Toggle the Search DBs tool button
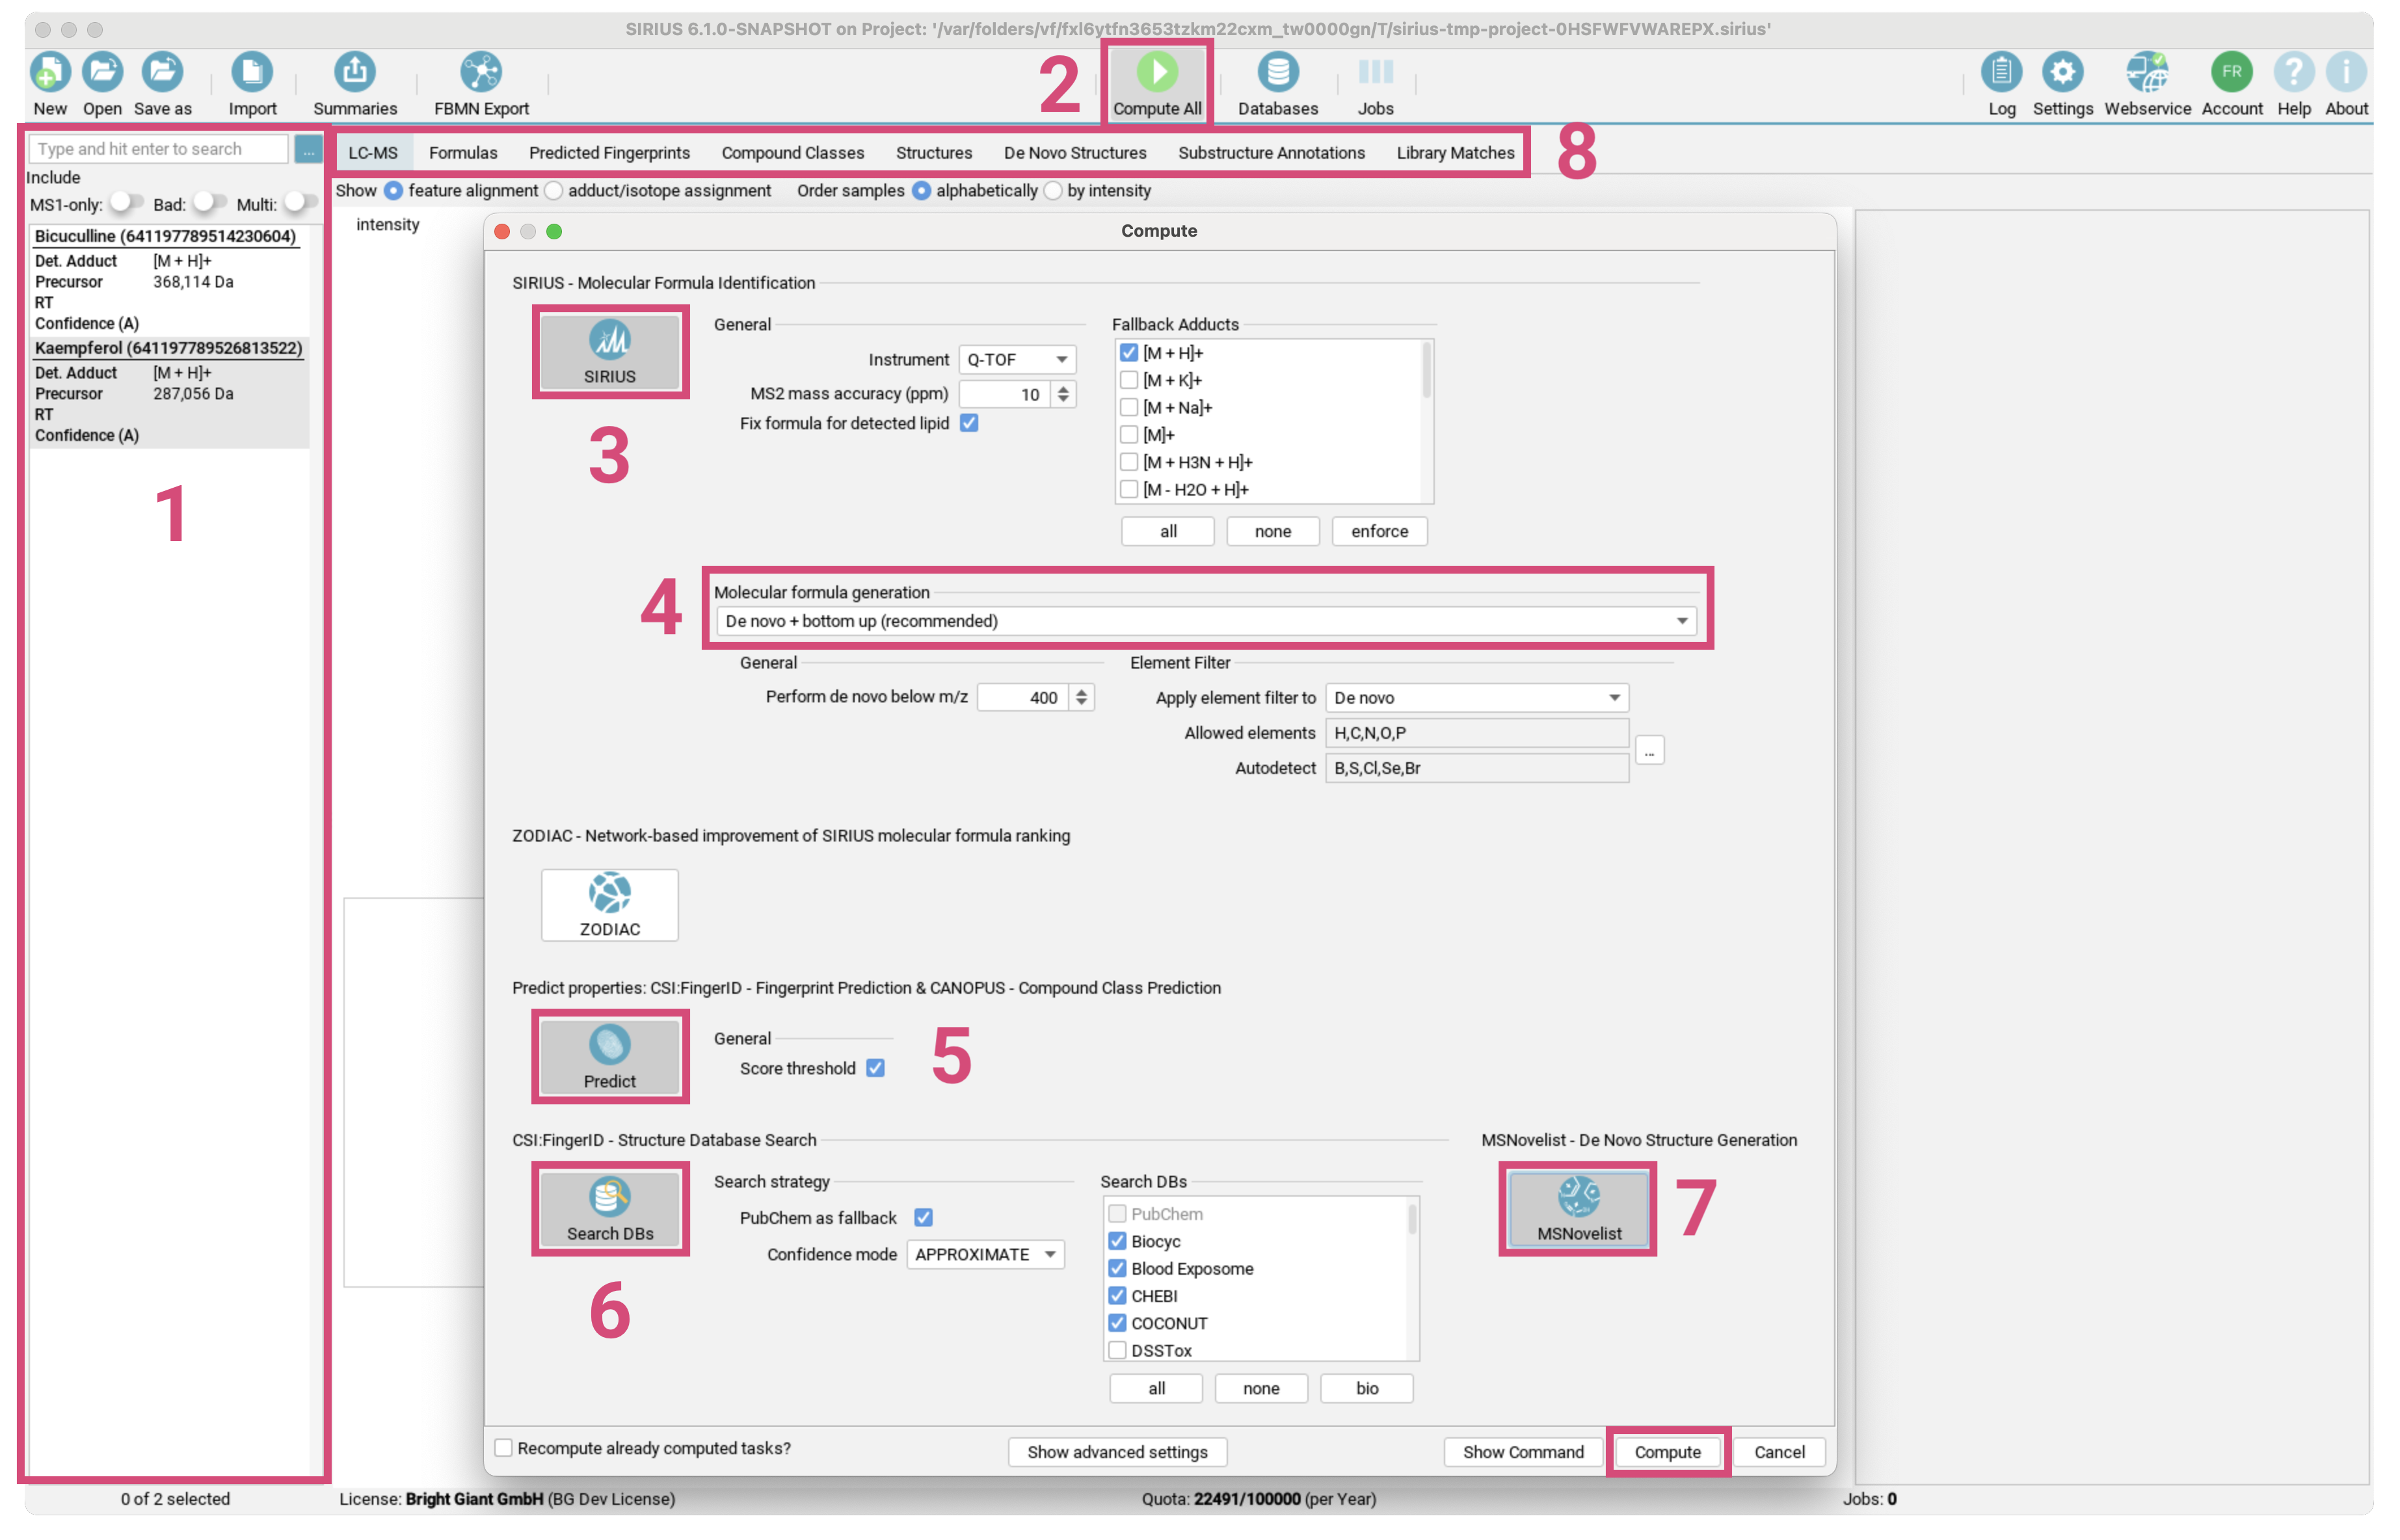The image size is (2400, 1540). (610, 1209)
